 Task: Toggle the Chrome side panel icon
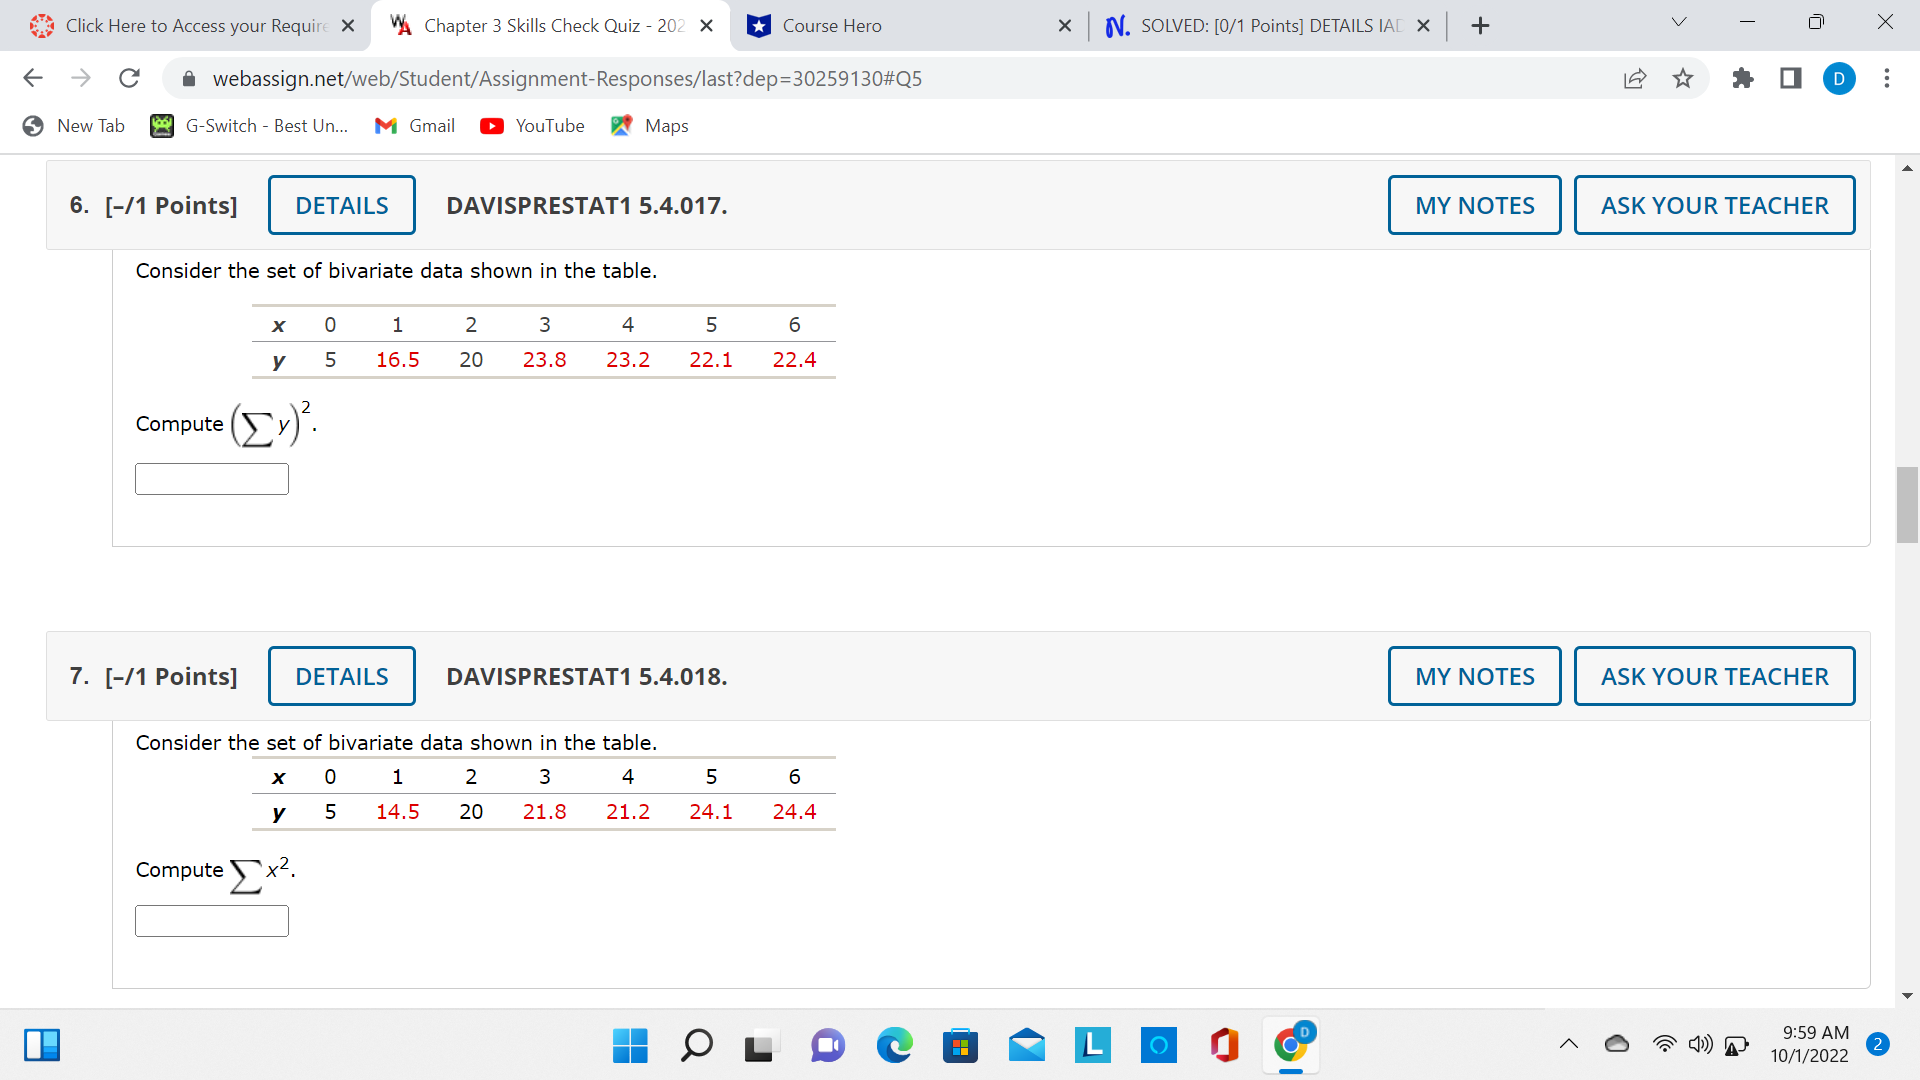[1791, 78]
